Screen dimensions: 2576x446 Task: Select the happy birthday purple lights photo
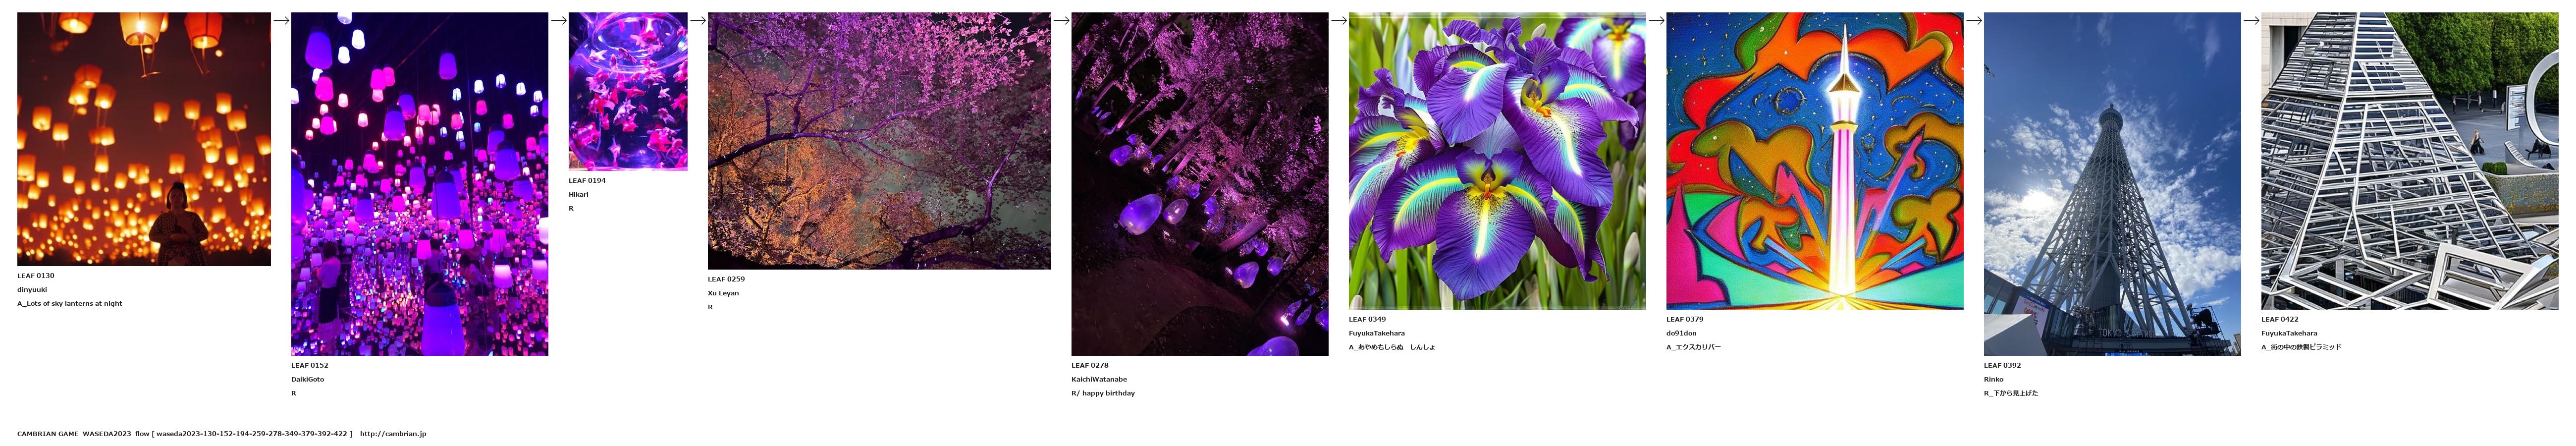pos(1199,184)
